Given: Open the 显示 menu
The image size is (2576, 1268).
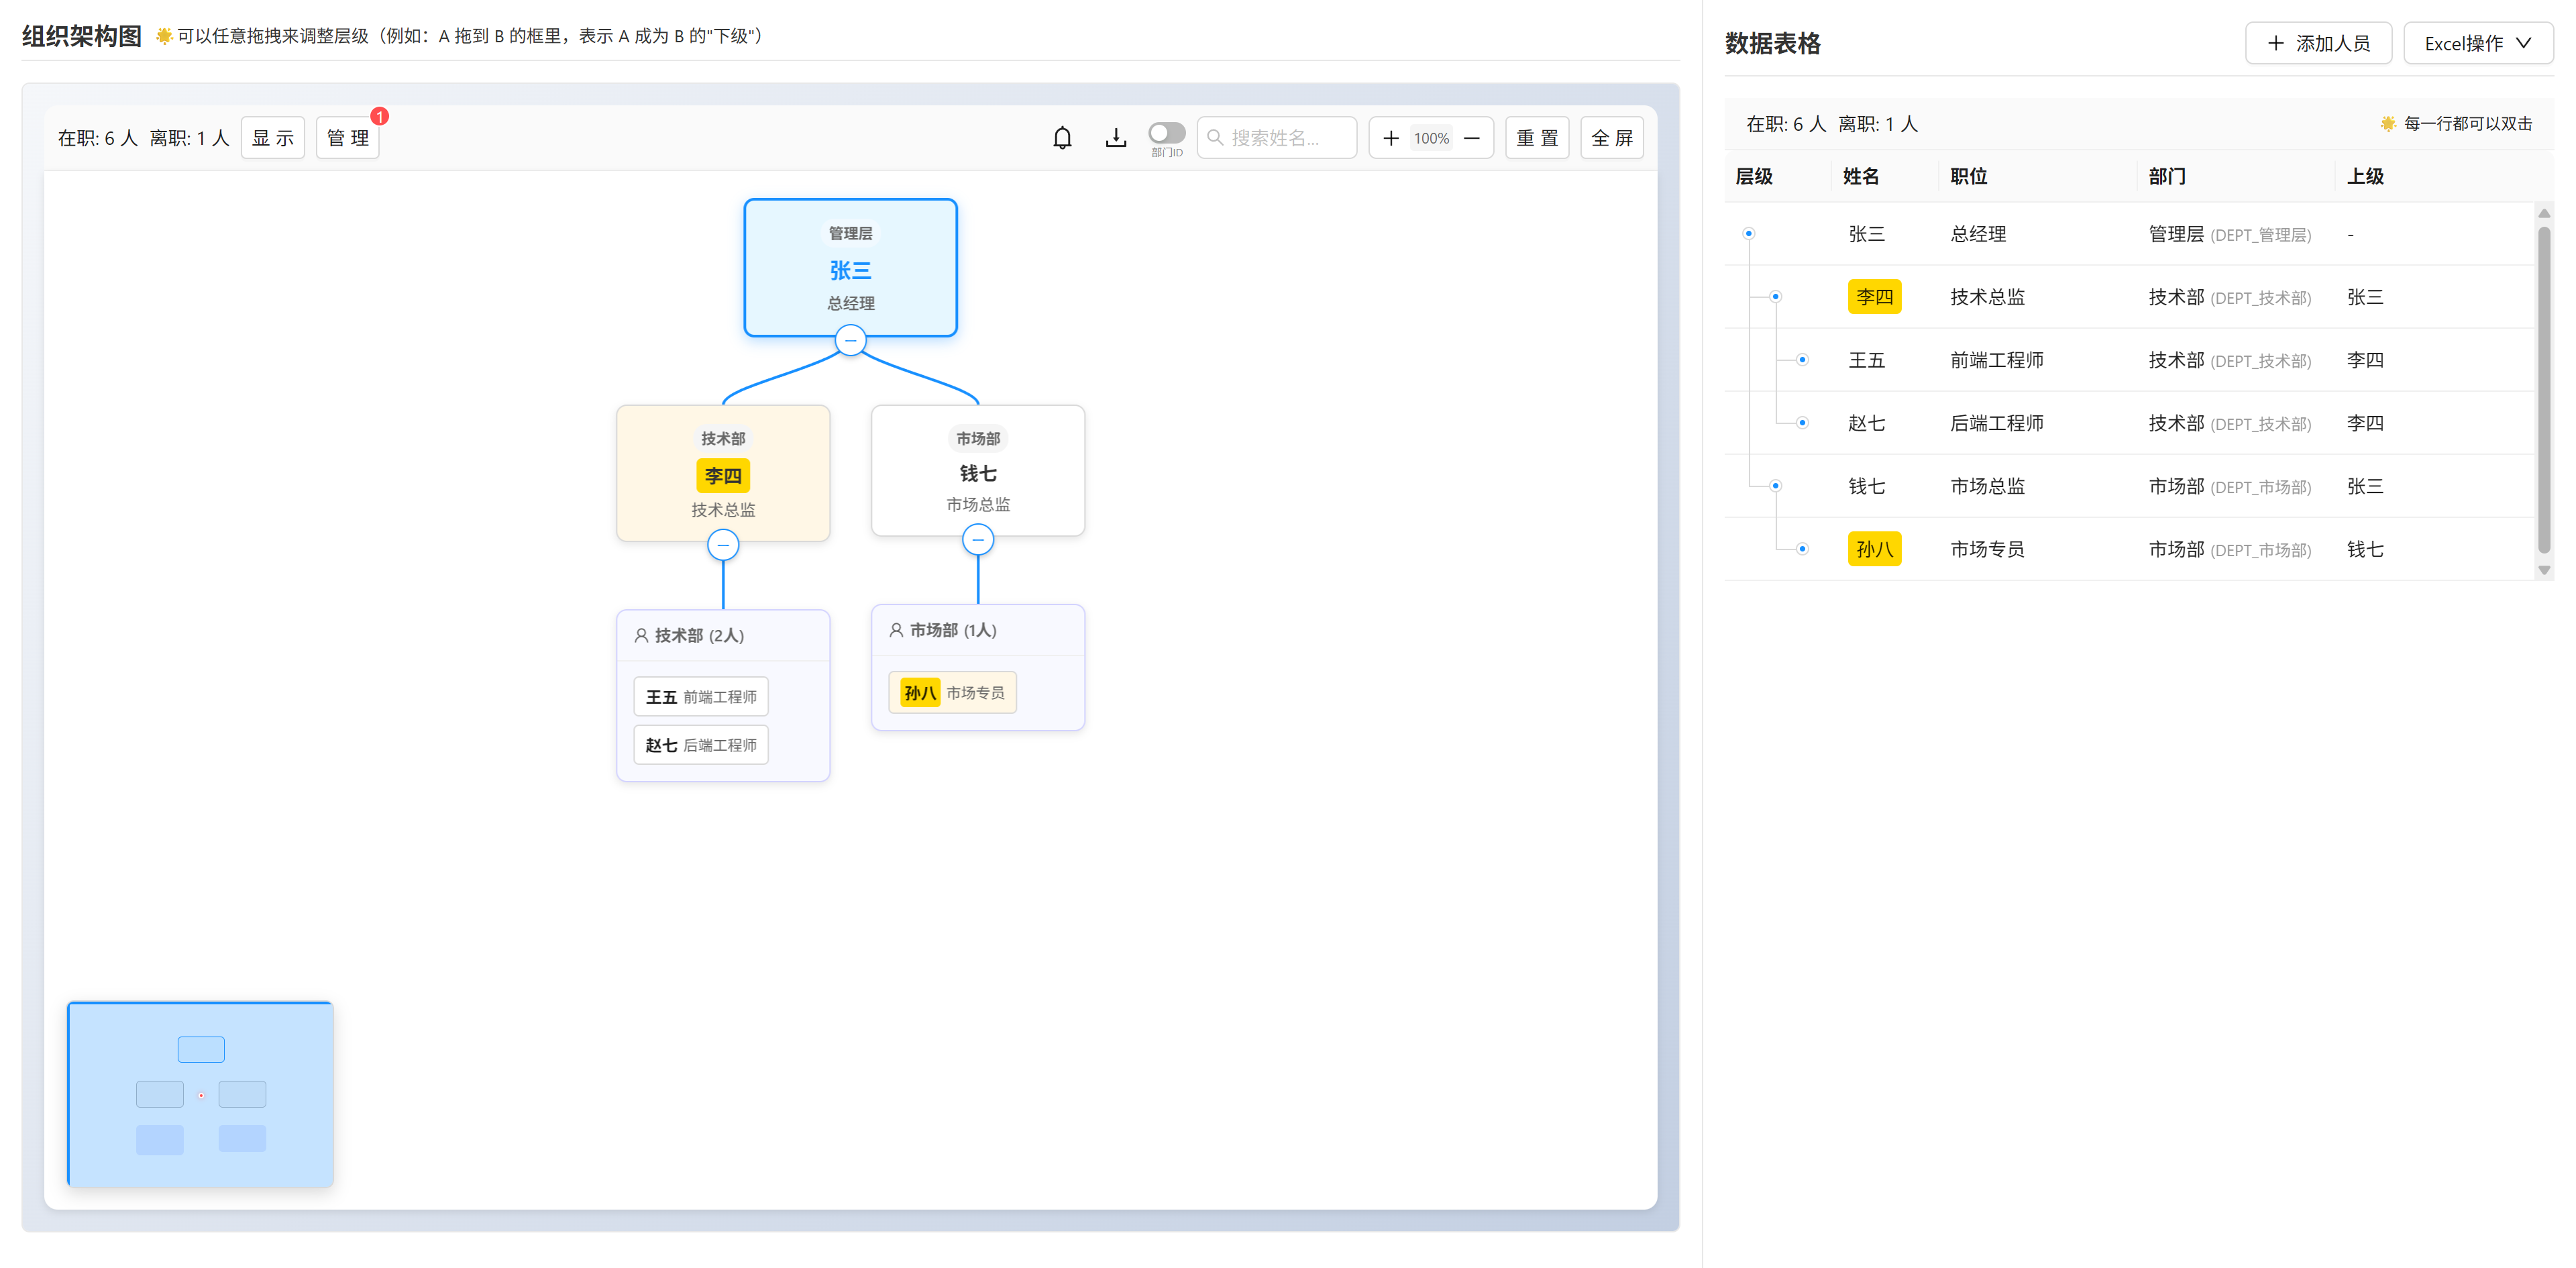Looking at the screenshot, I should click(272, 138).
